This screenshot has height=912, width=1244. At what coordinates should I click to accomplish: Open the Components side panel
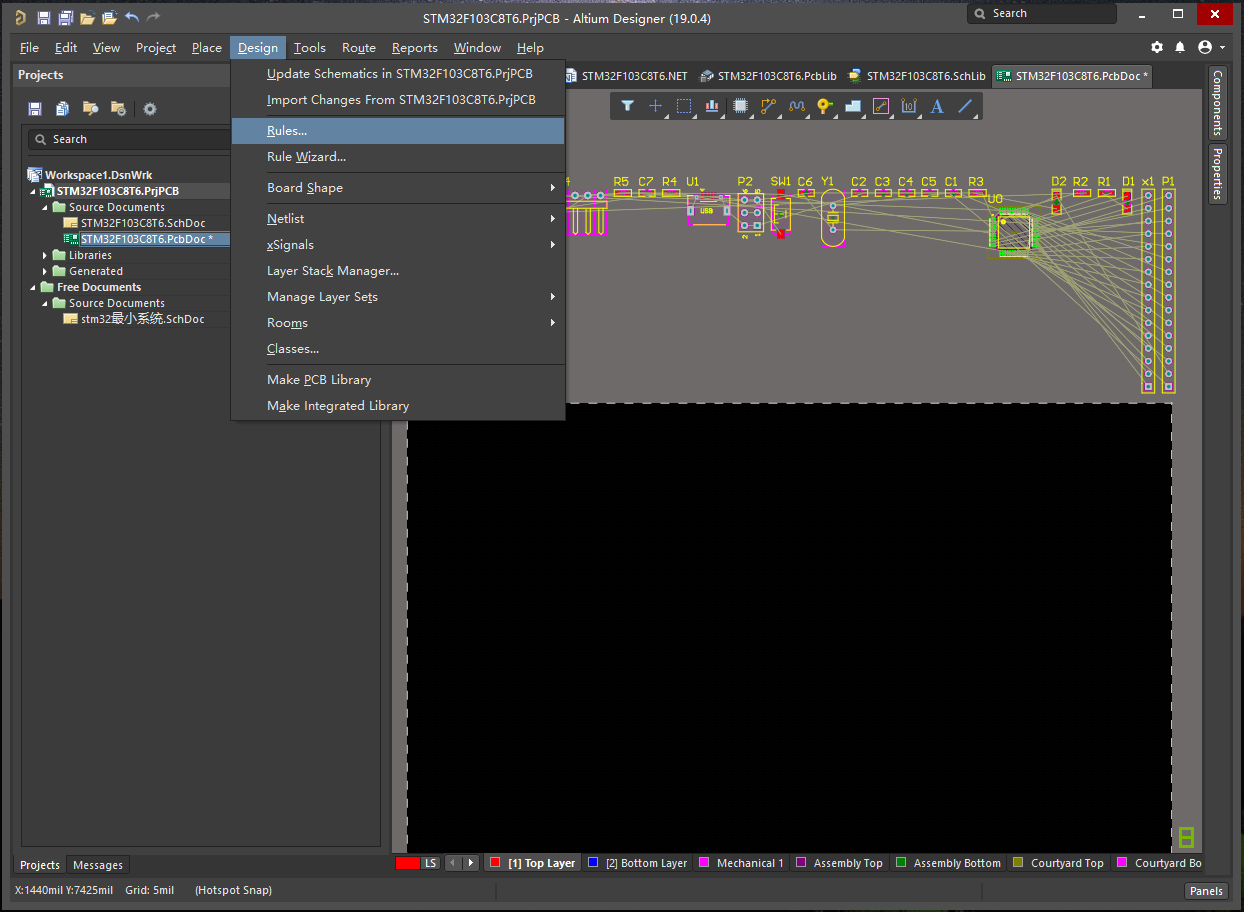(x=1217, y=103)
